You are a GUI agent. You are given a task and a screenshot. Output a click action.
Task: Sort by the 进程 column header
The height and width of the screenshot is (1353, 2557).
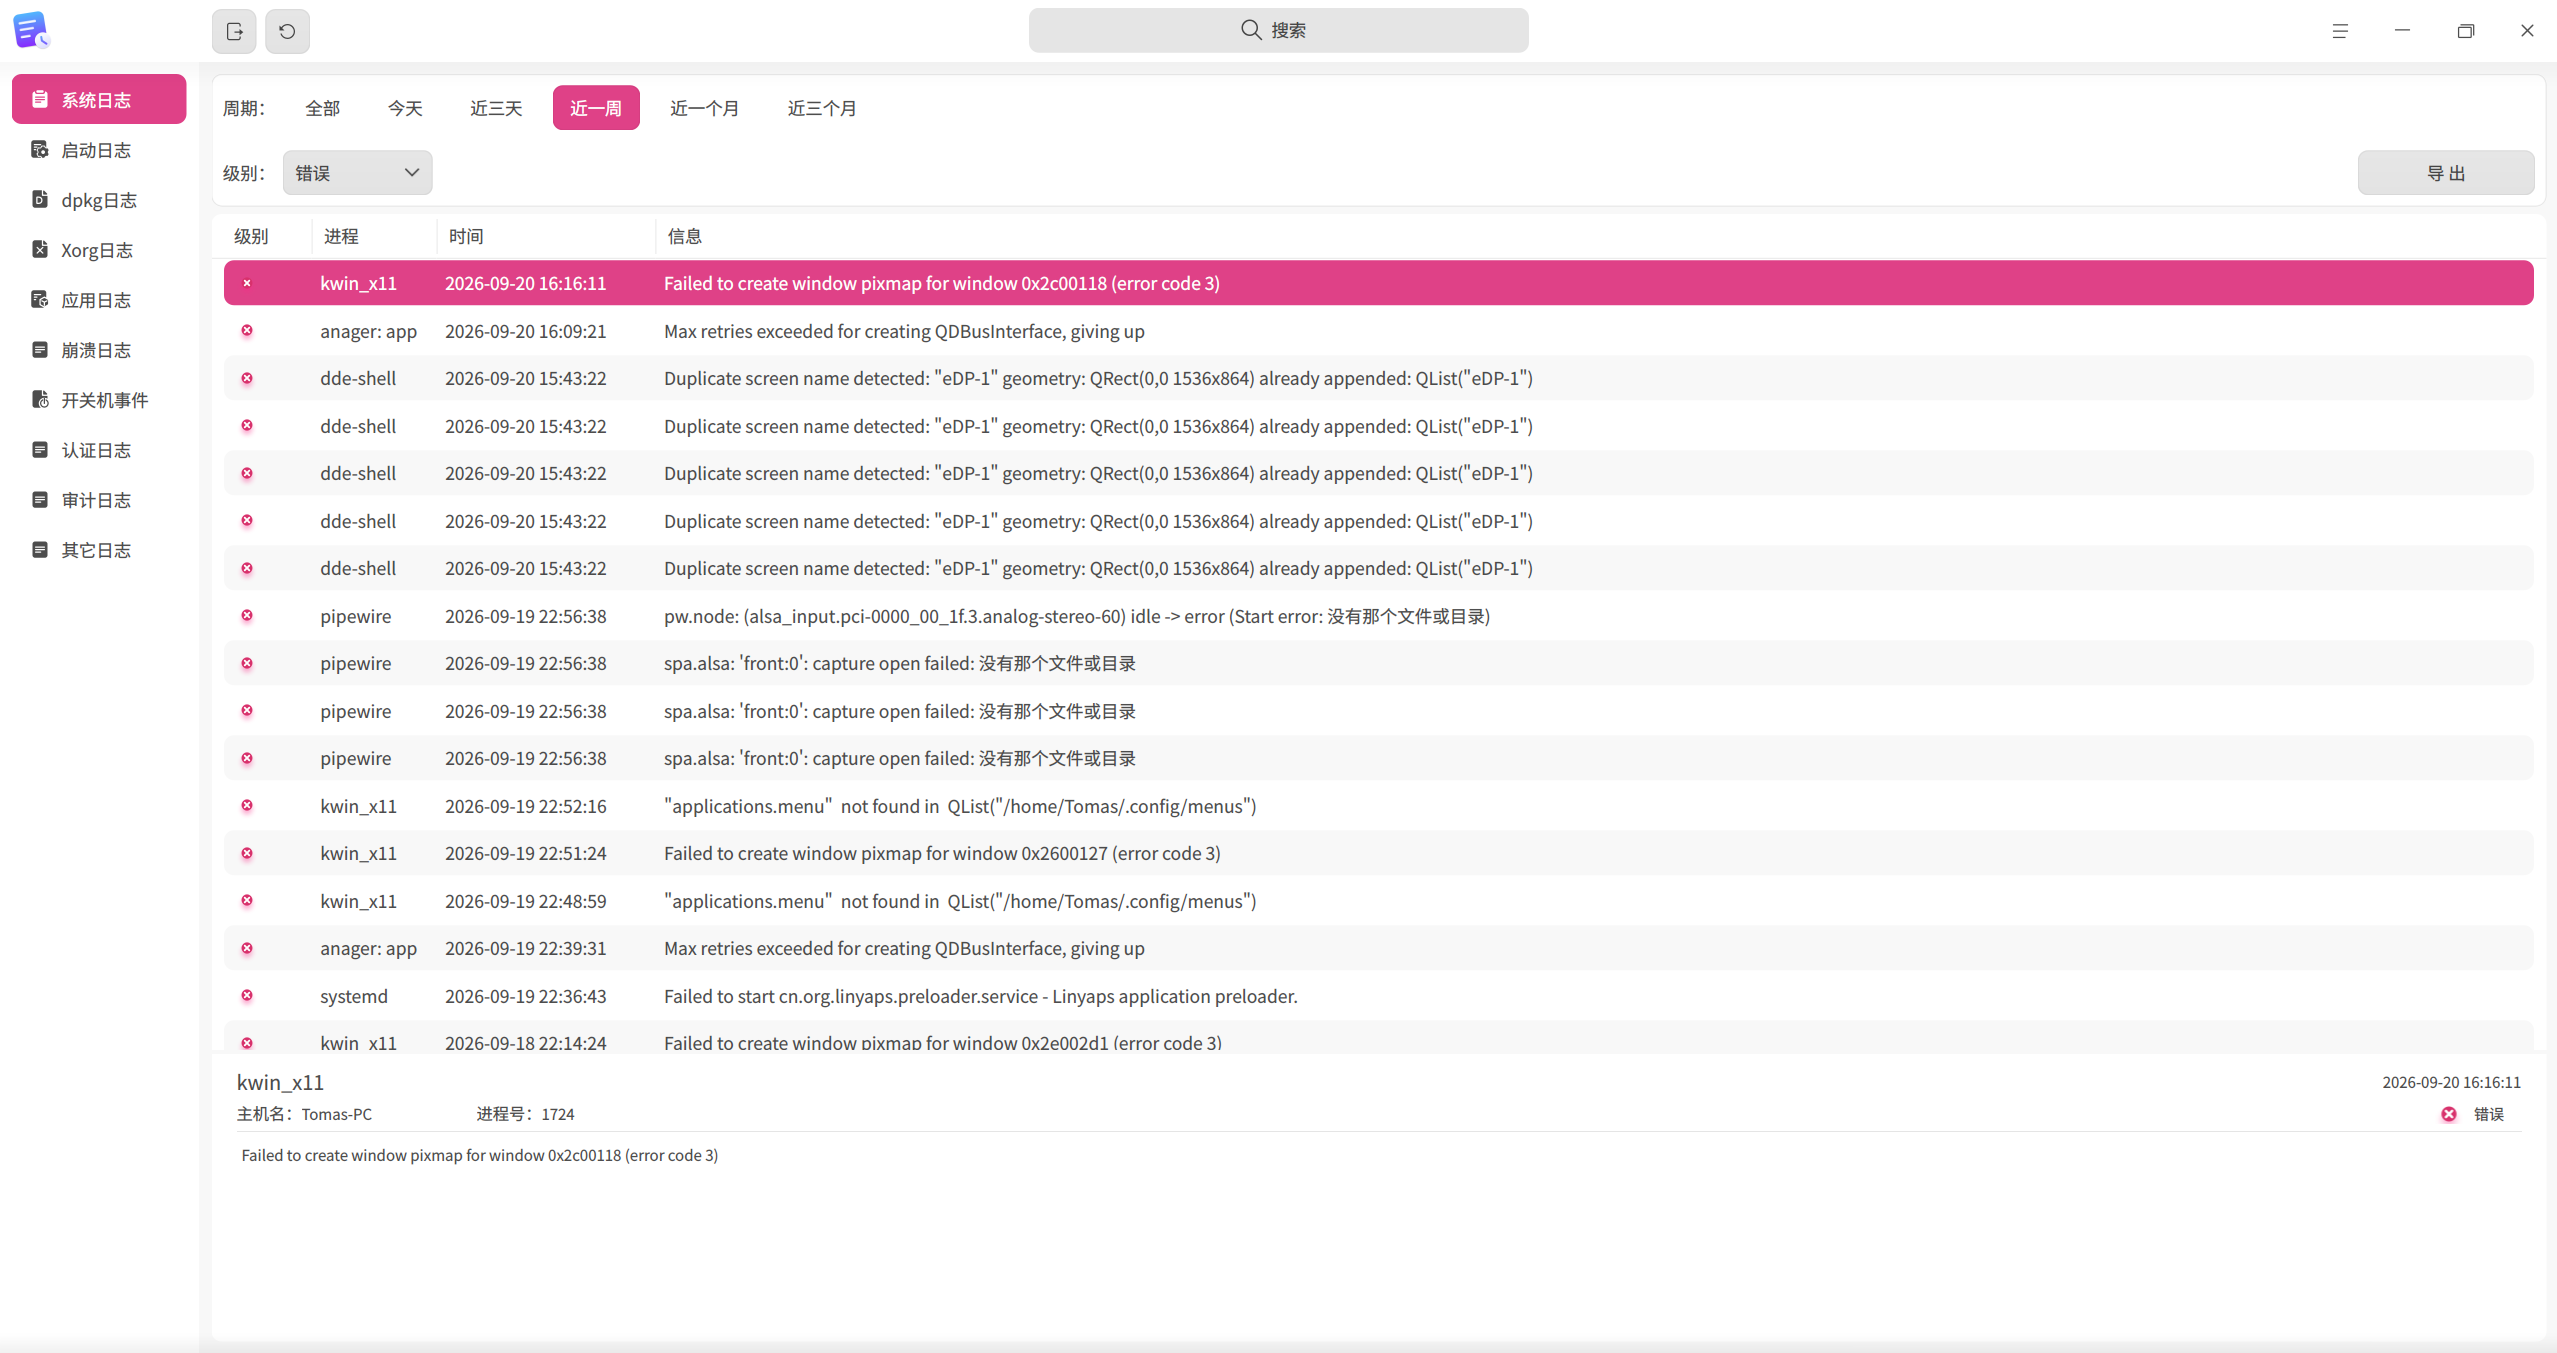click(x=374, y=236)
